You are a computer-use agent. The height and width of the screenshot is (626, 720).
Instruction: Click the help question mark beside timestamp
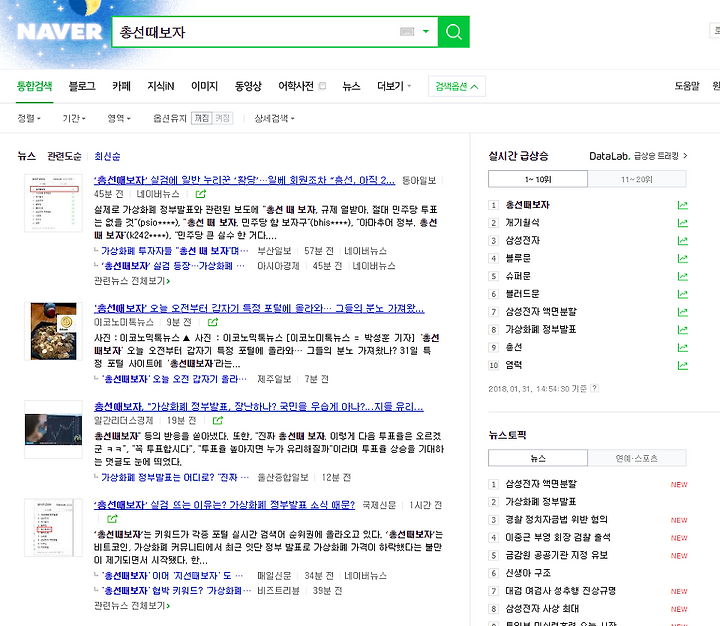[x=594, y=388]
